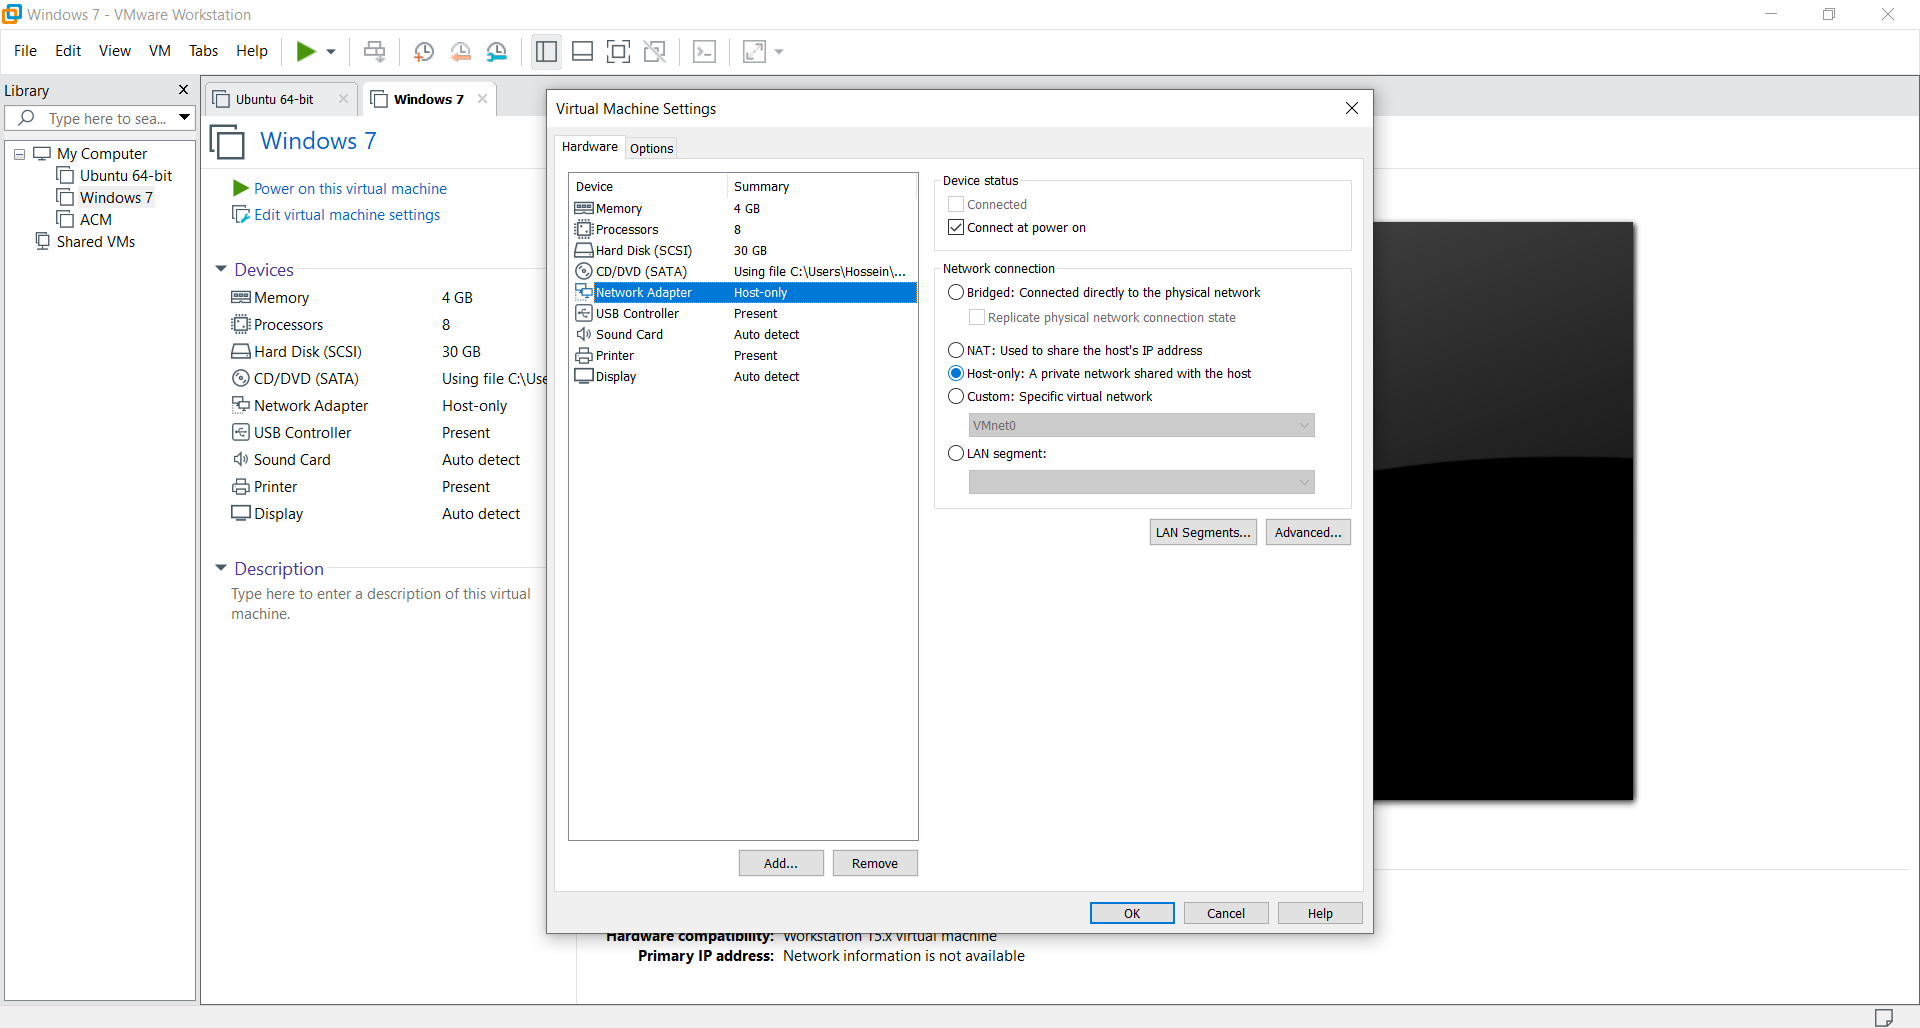Select CD/DVD (SATA) device in settings

coord(742,271)
